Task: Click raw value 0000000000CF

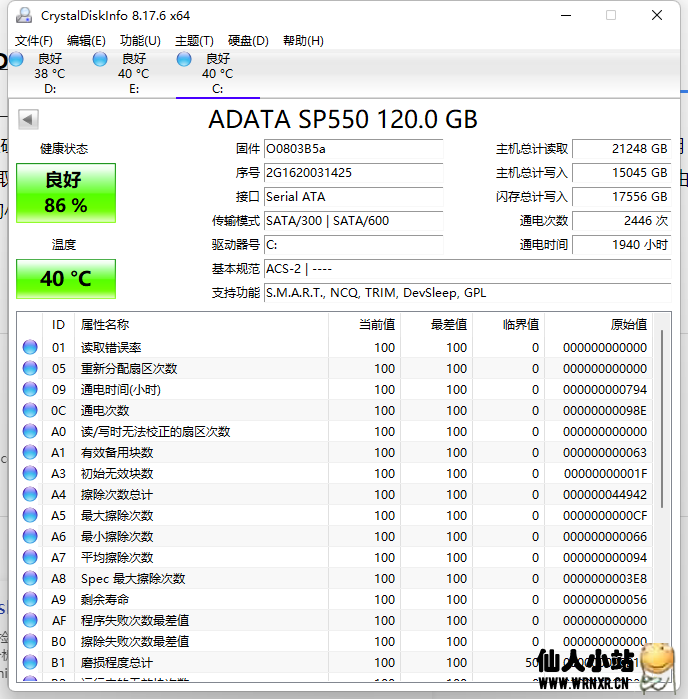Action: tap(605, 515)
